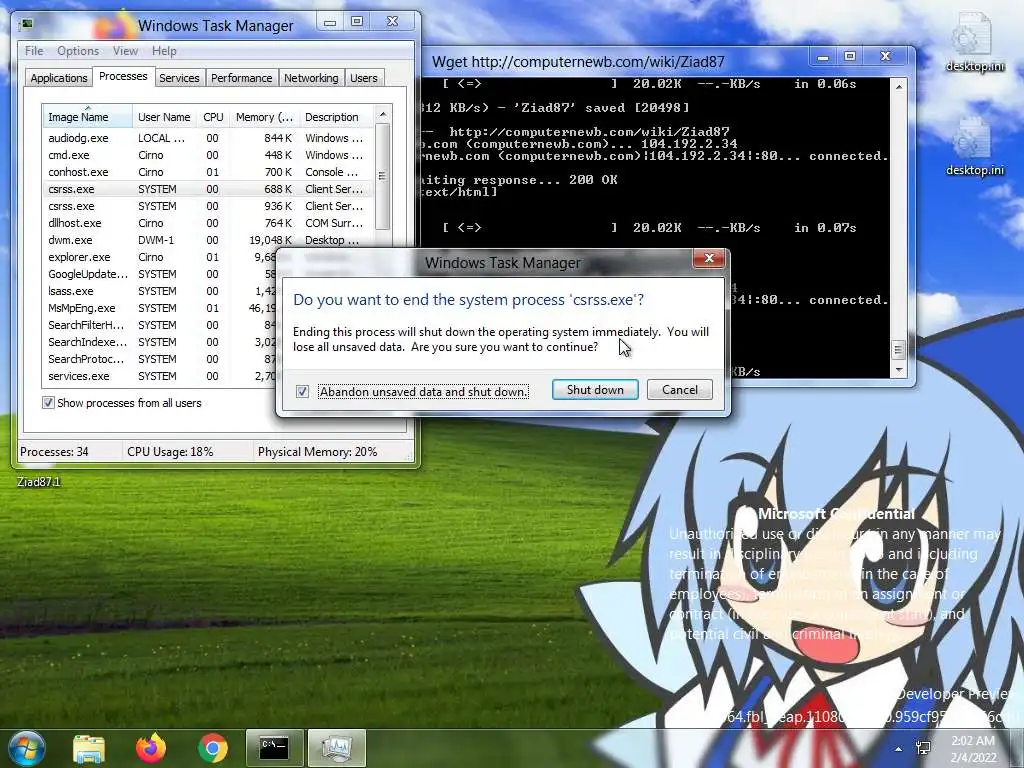Launch Google Chrome from the taskbar
The width and height of the screenshot is (1024, 768).
coord(212,748)
